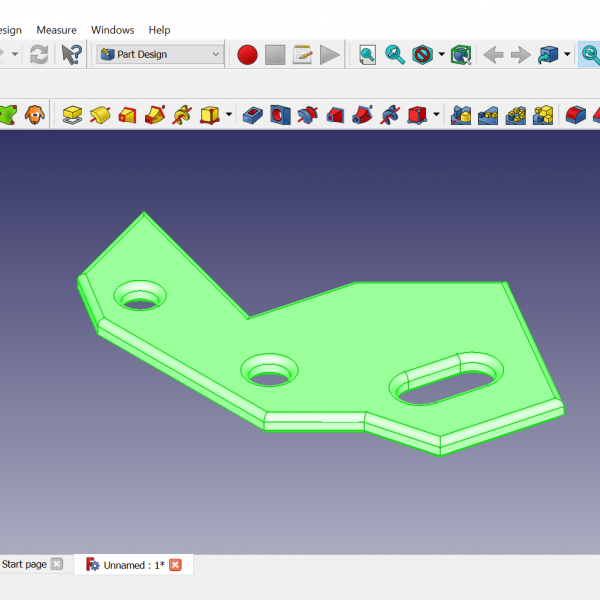Start recording a macro with red circle
The width and height of the screenshot is (600, 600).
point(247,54)
